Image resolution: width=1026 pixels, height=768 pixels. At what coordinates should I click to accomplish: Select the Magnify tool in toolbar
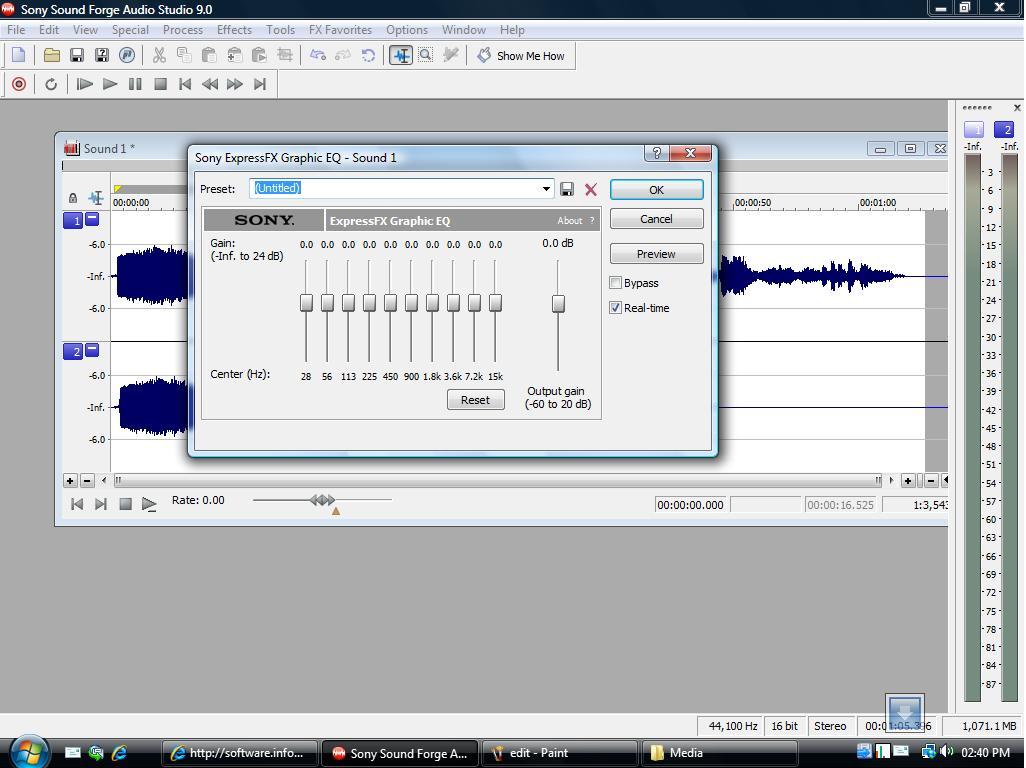pyautogui.click(x=425, y=56)
